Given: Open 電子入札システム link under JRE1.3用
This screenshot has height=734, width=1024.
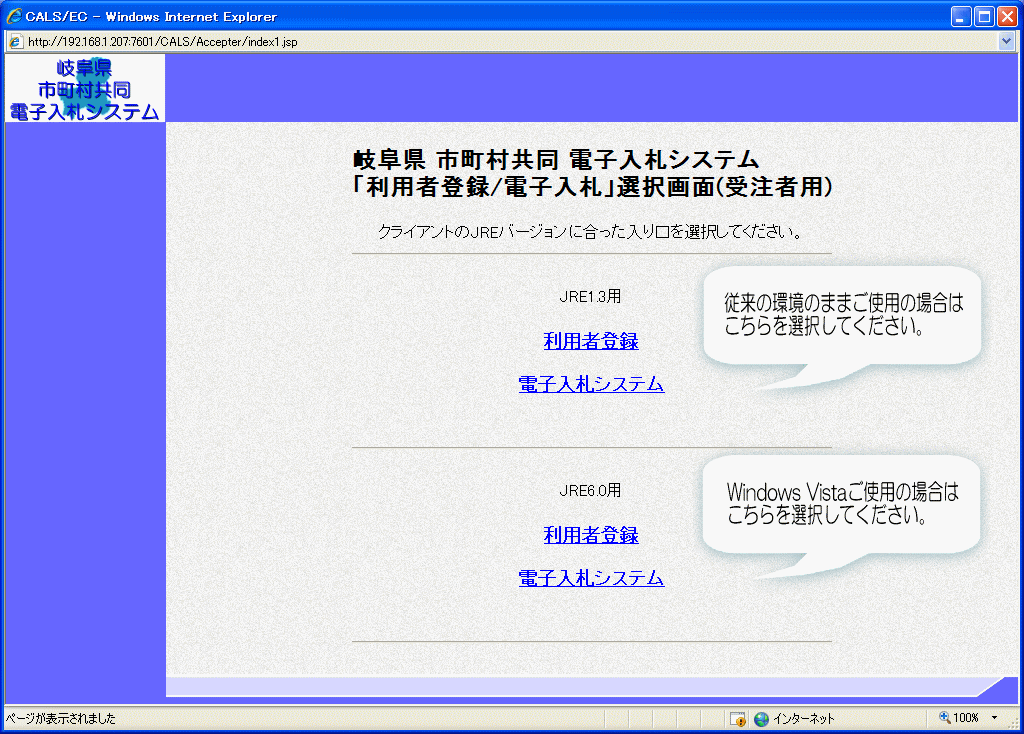Looking at the screenshot, I should 591,384.
